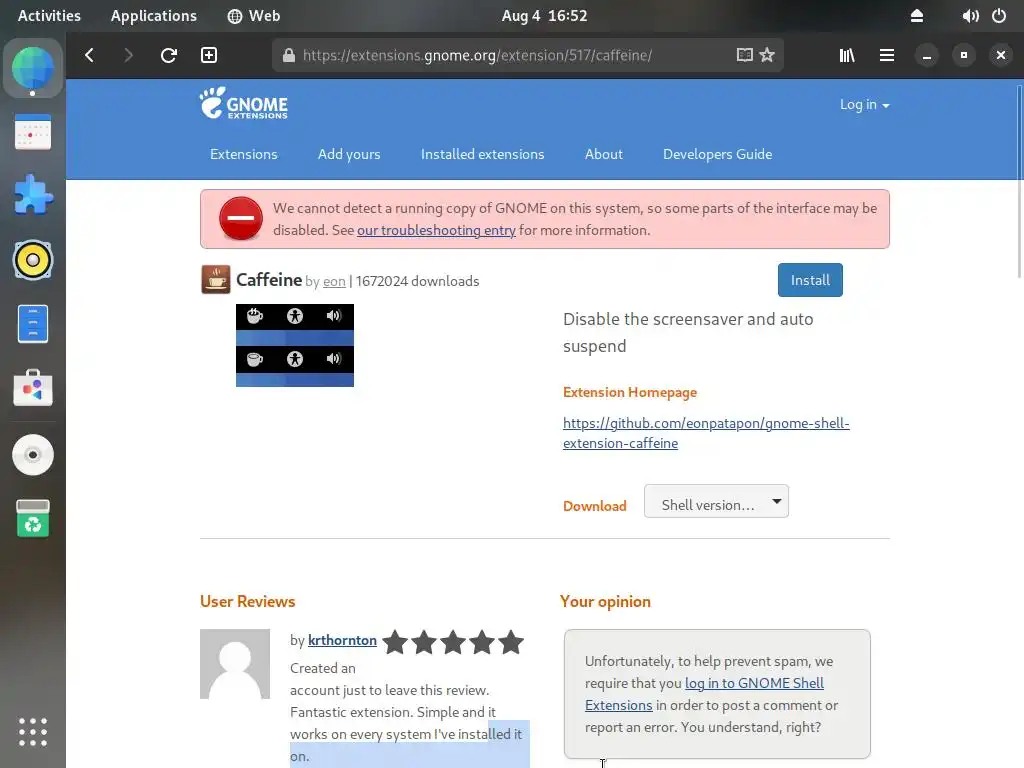Open the Activities overview
This screenshot has height=768, width=1024.
pos(49,16)
